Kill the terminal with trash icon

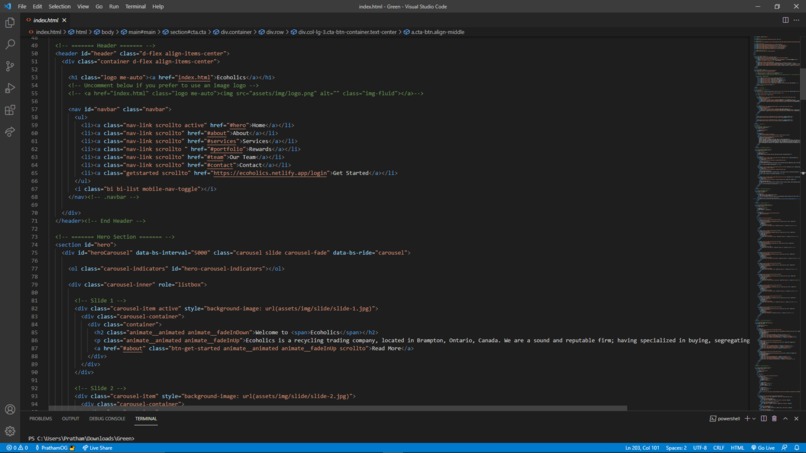(x=775, y=419)
